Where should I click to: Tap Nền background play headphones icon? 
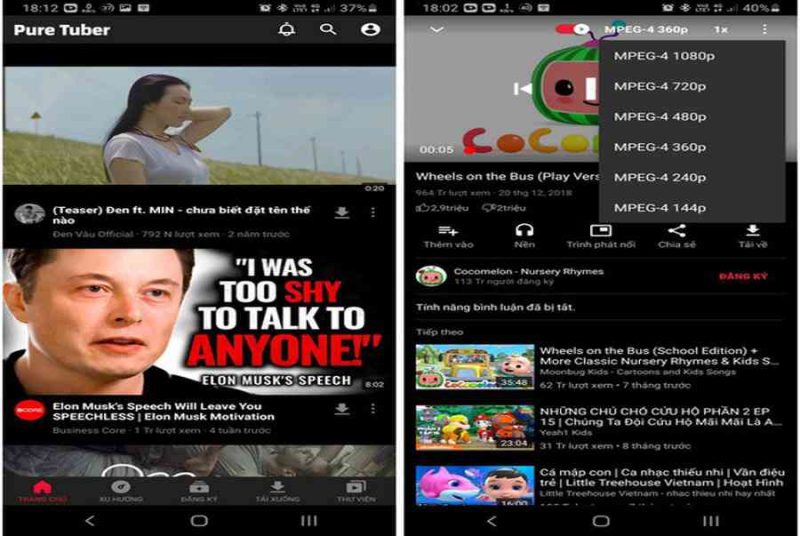click(x=524, y=231)
